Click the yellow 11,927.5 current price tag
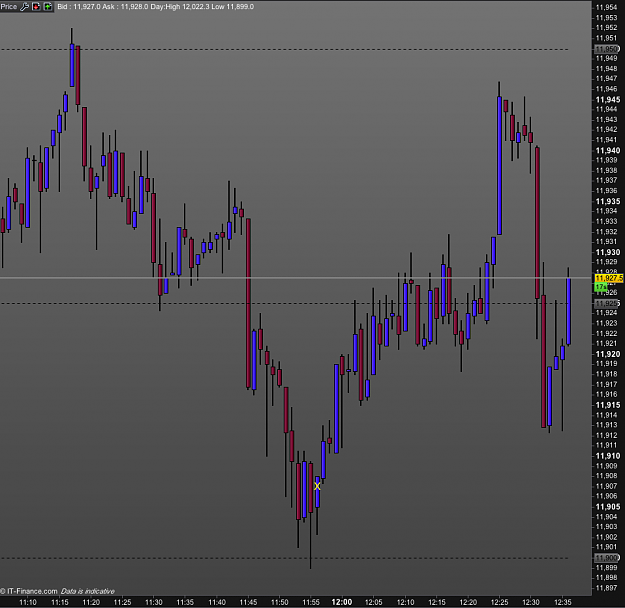This screenshot has width=625, height=608. click(x=609, y=278)
